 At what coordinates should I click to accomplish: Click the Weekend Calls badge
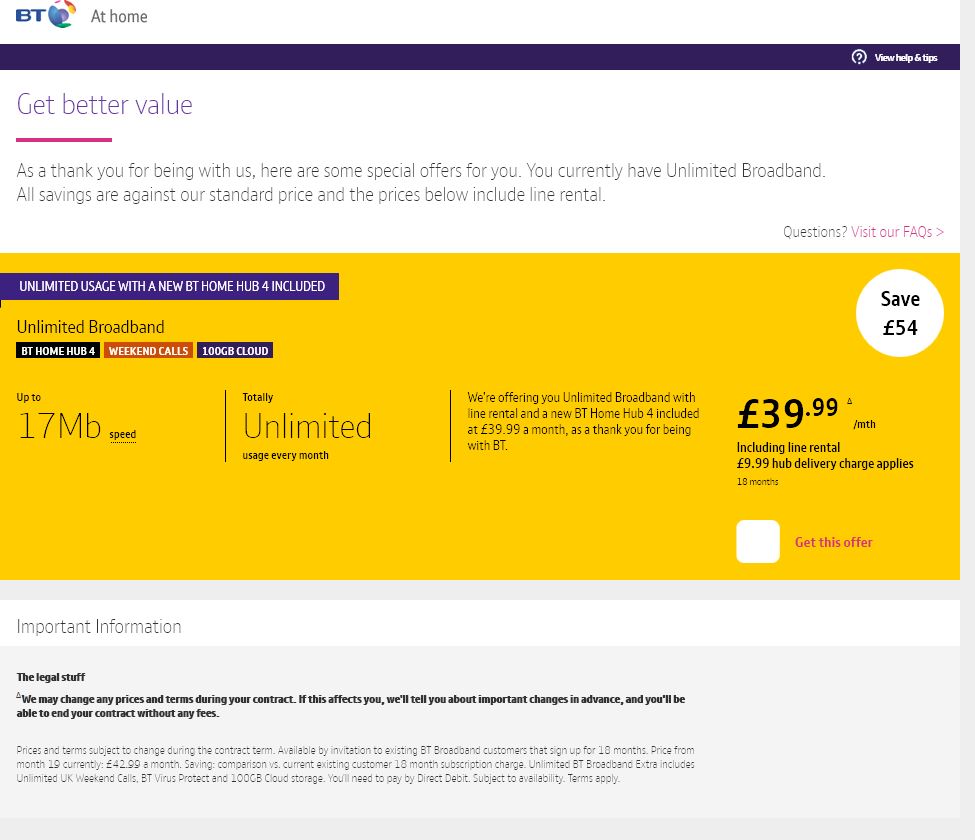(x=148, y=351)
